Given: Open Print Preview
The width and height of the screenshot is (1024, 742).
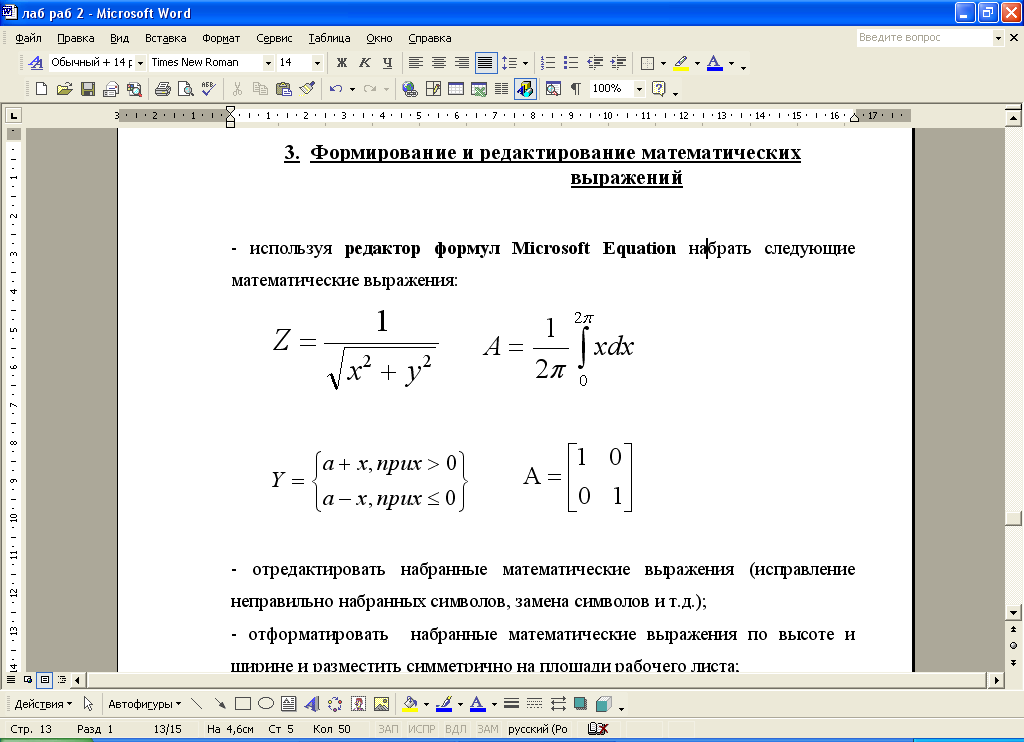Looking at the screenshot, I should tap(185, 89).
